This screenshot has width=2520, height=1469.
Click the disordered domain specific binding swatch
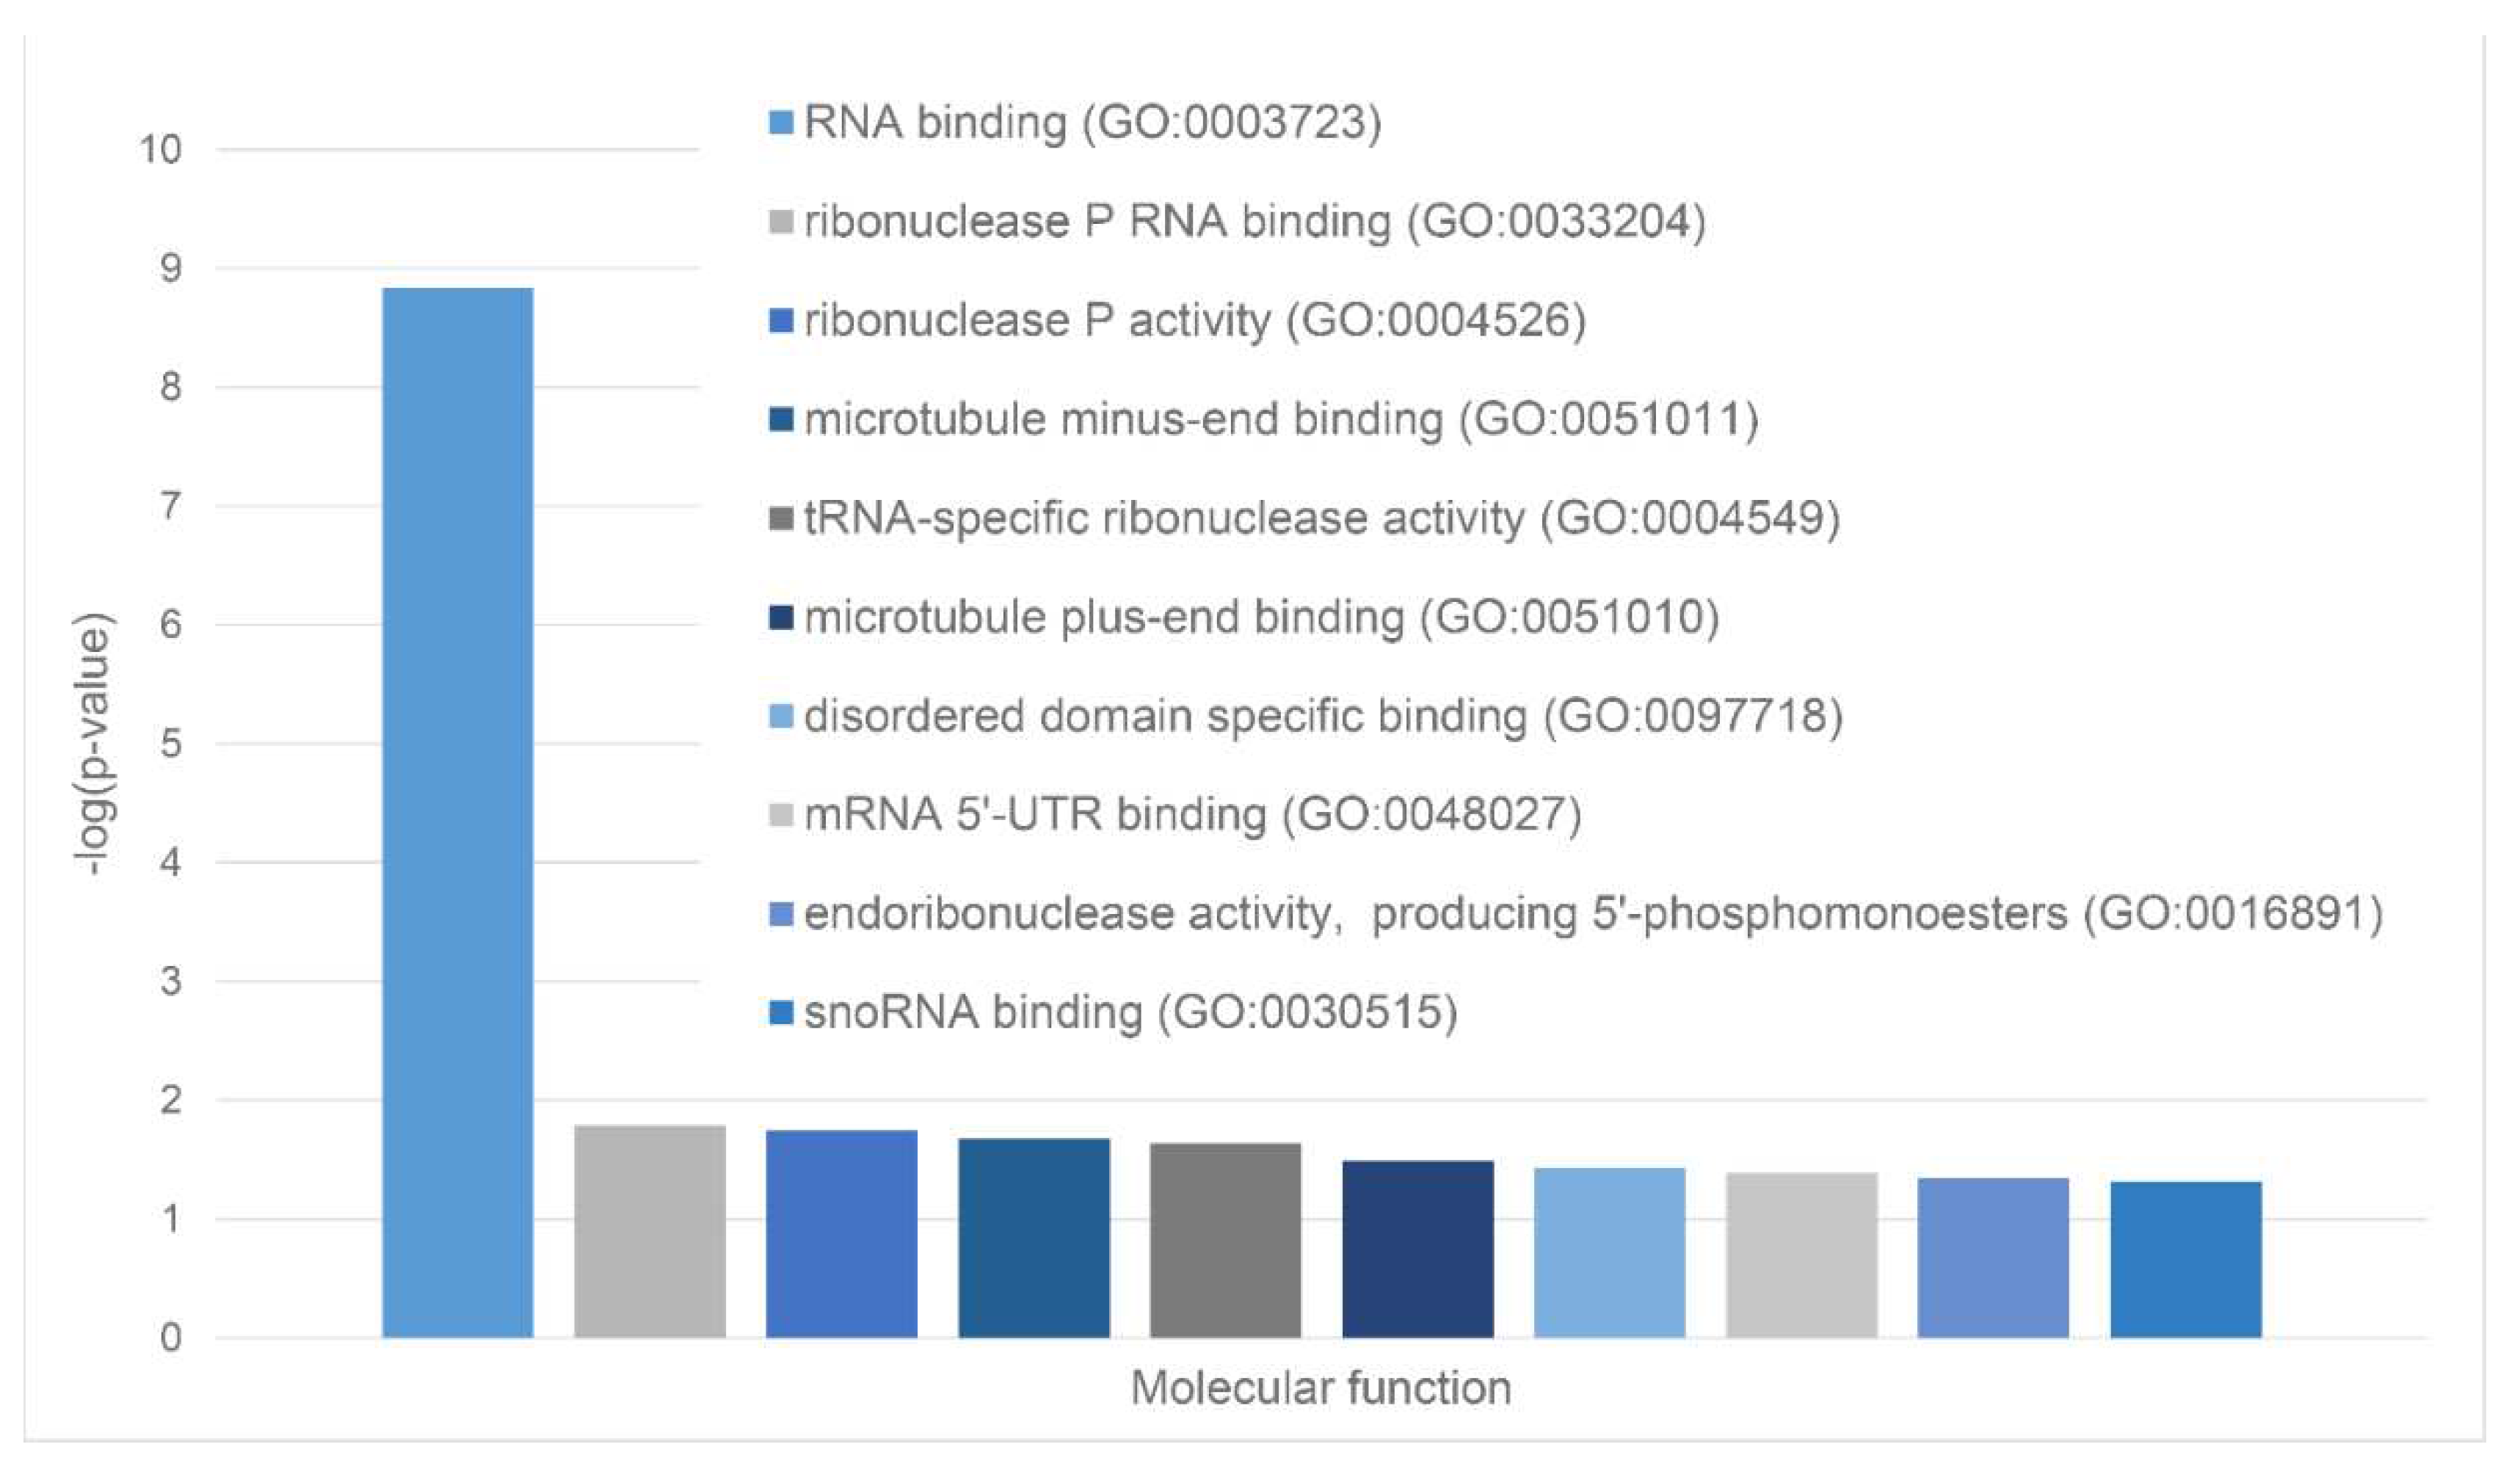(781, 716)
